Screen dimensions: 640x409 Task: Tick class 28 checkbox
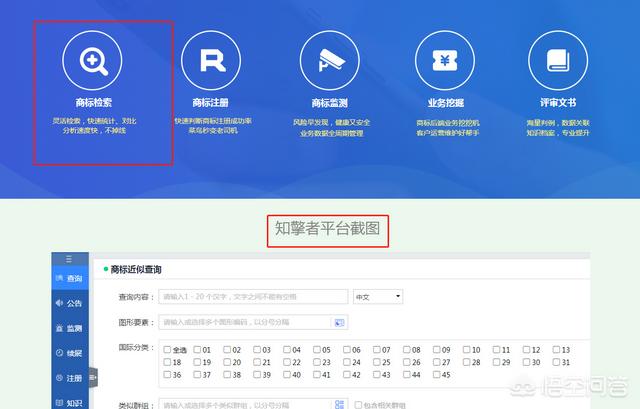tap(467, 362)
